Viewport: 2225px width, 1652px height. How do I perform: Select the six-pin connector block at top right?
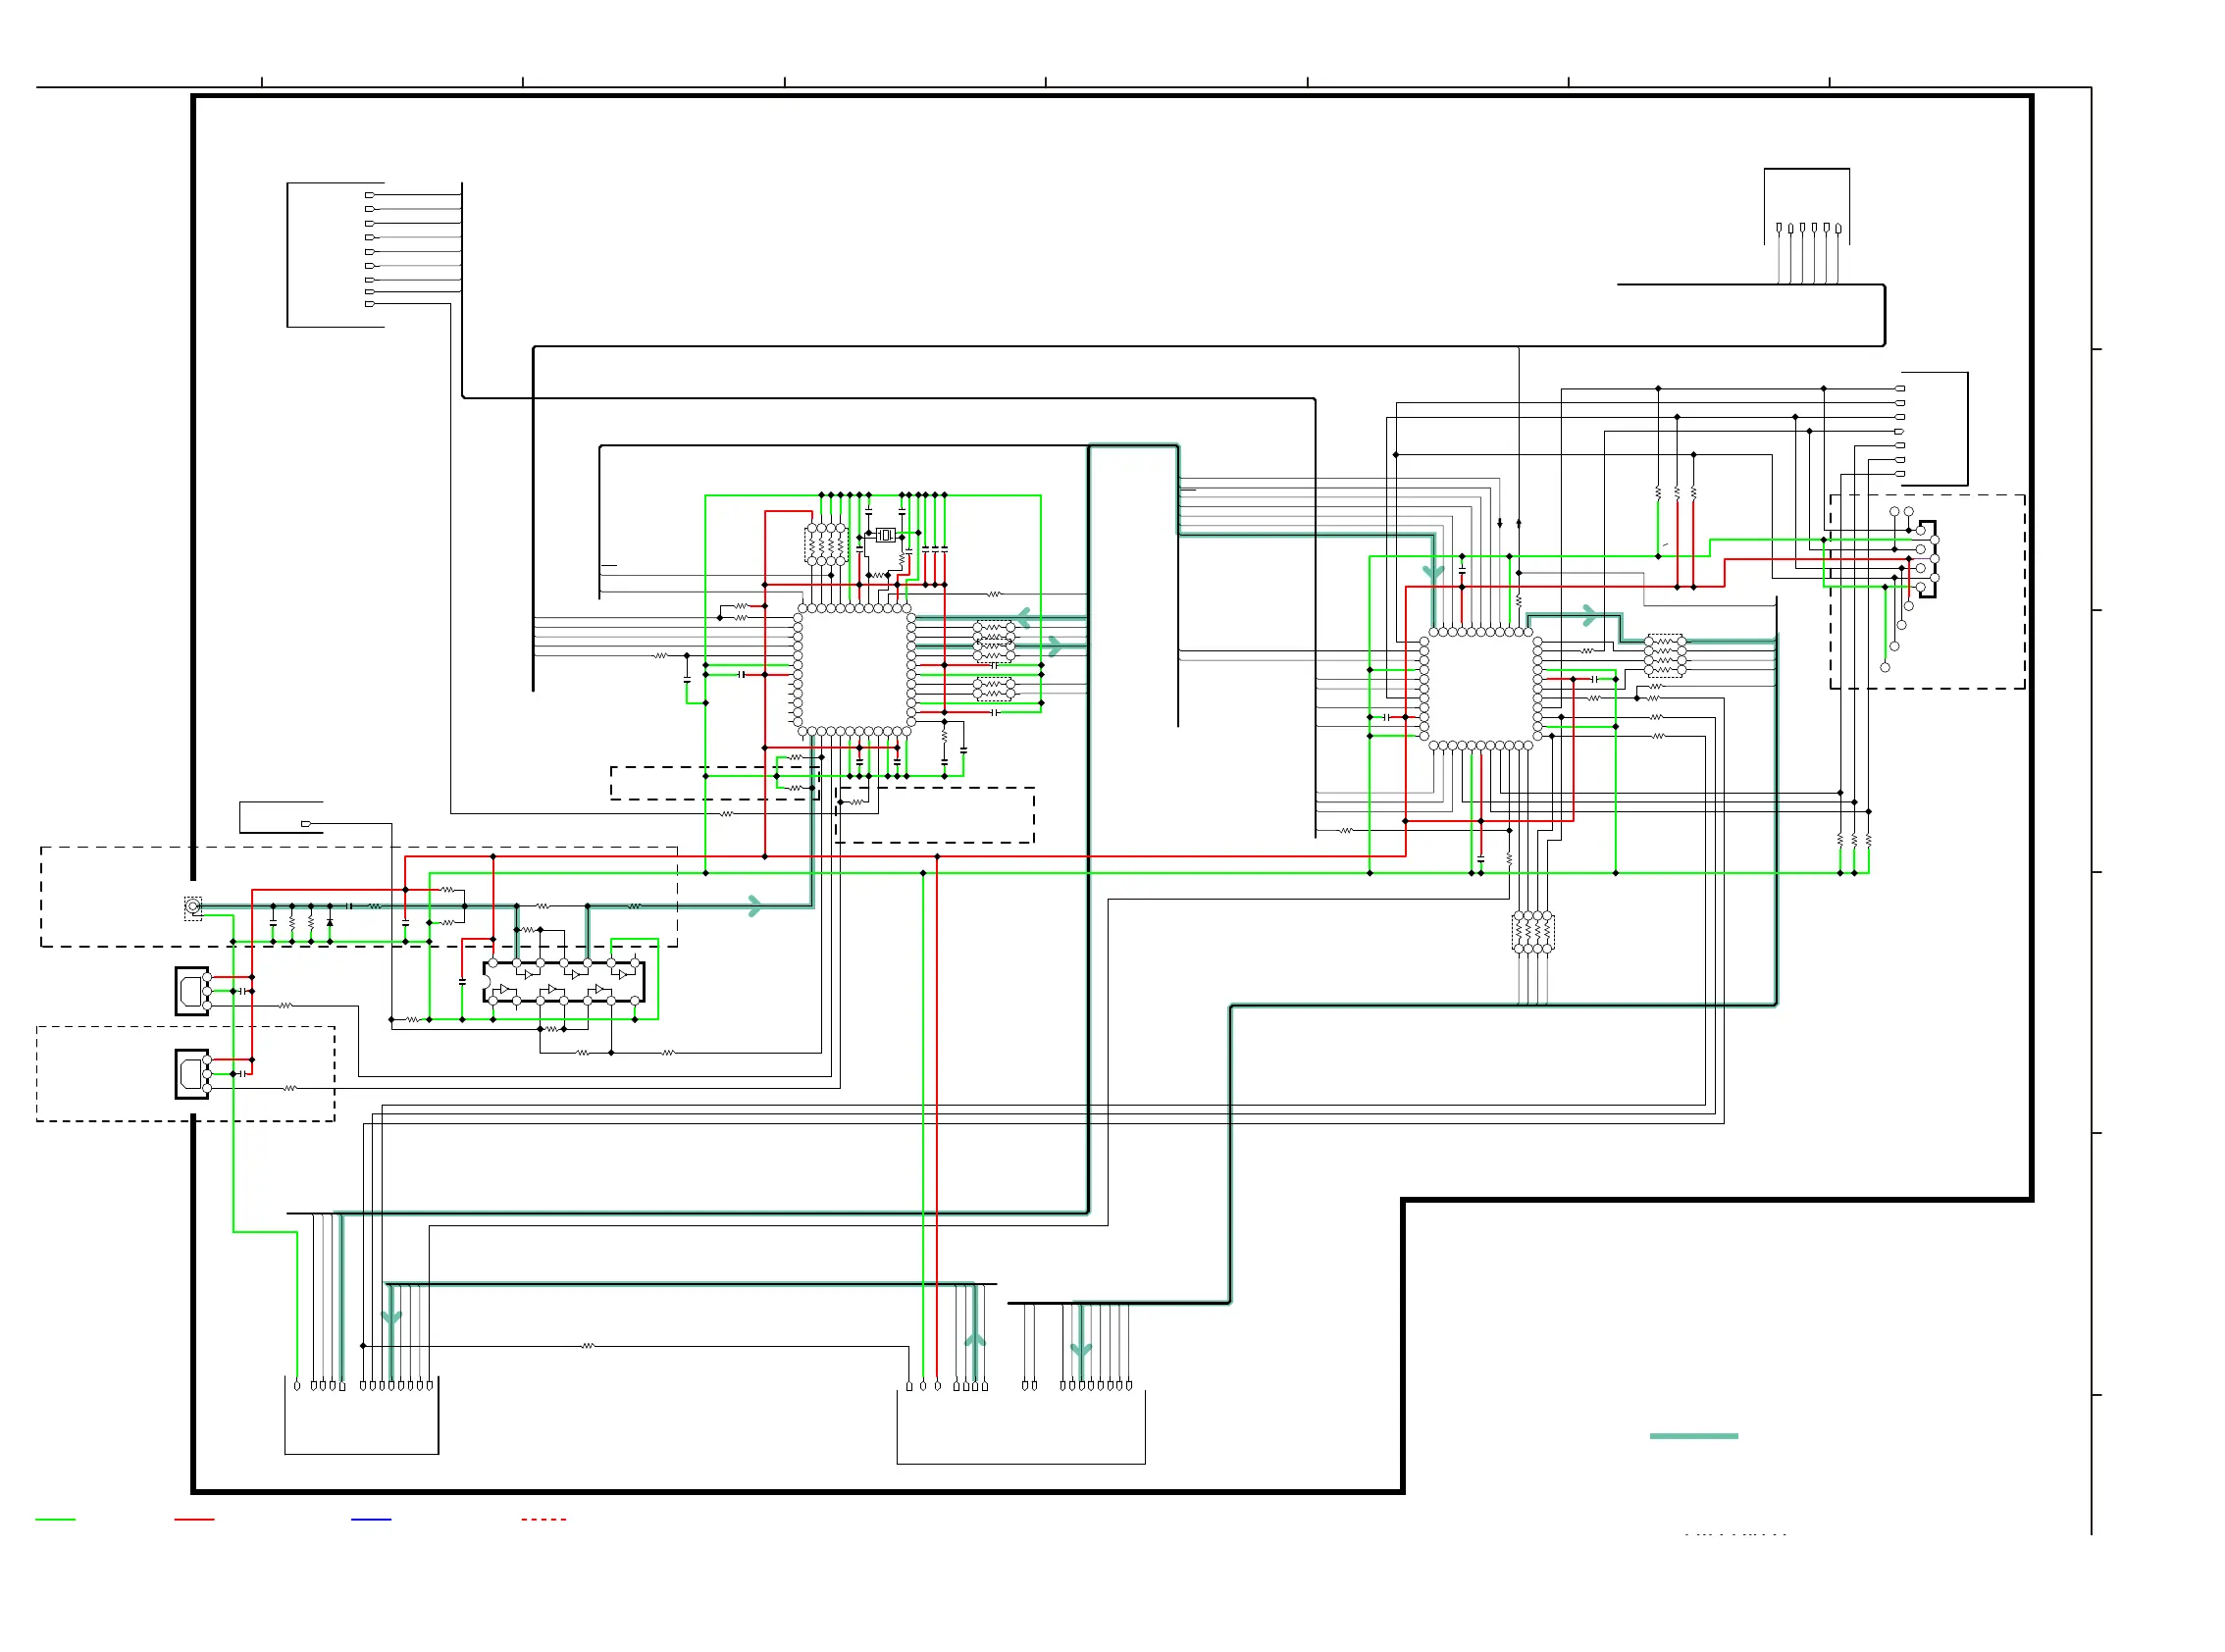(x=1807, y=206)
